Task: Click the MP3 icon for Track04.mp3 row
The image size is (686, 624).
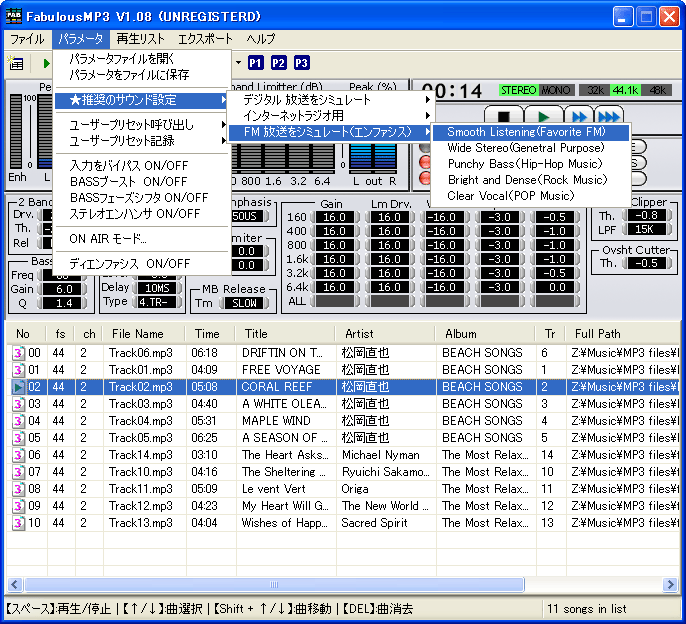Action: click(x=18, y=421)
